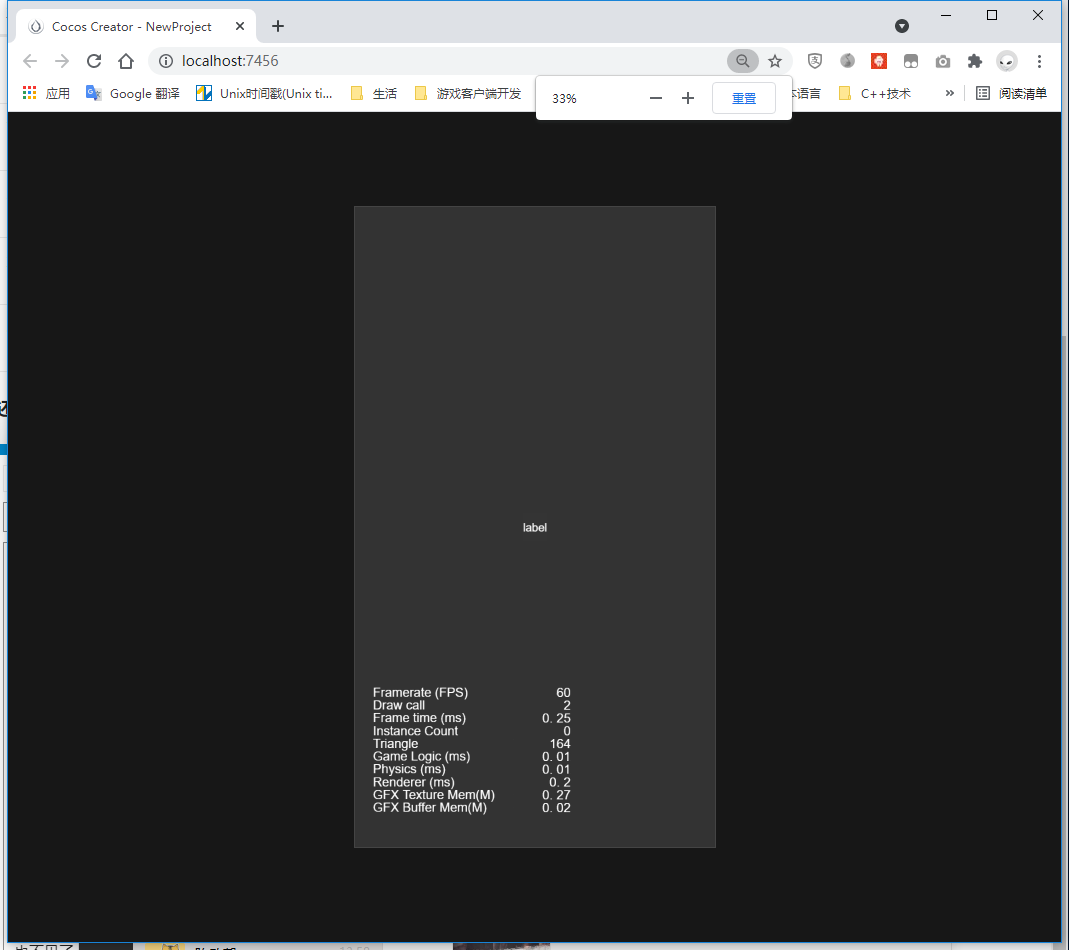Click the 'Physics (ms)' stat row
1069x950 pixels.
pos(471,769)
